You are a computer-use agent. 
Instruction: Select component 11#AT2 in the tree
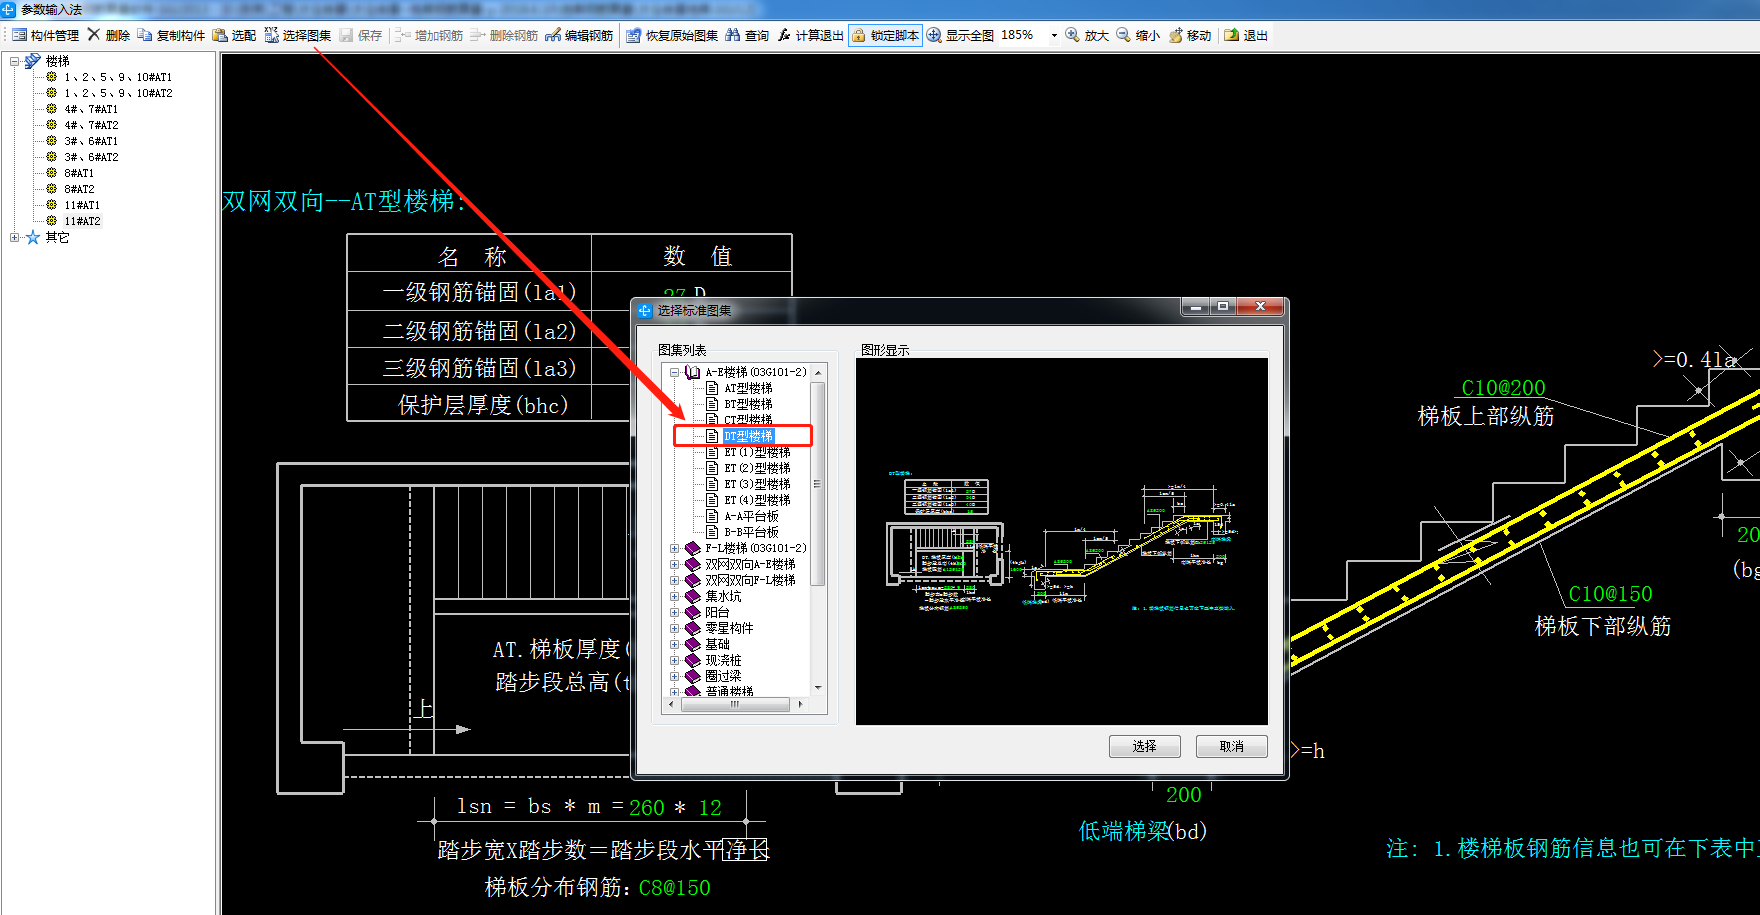click(82, 221)
